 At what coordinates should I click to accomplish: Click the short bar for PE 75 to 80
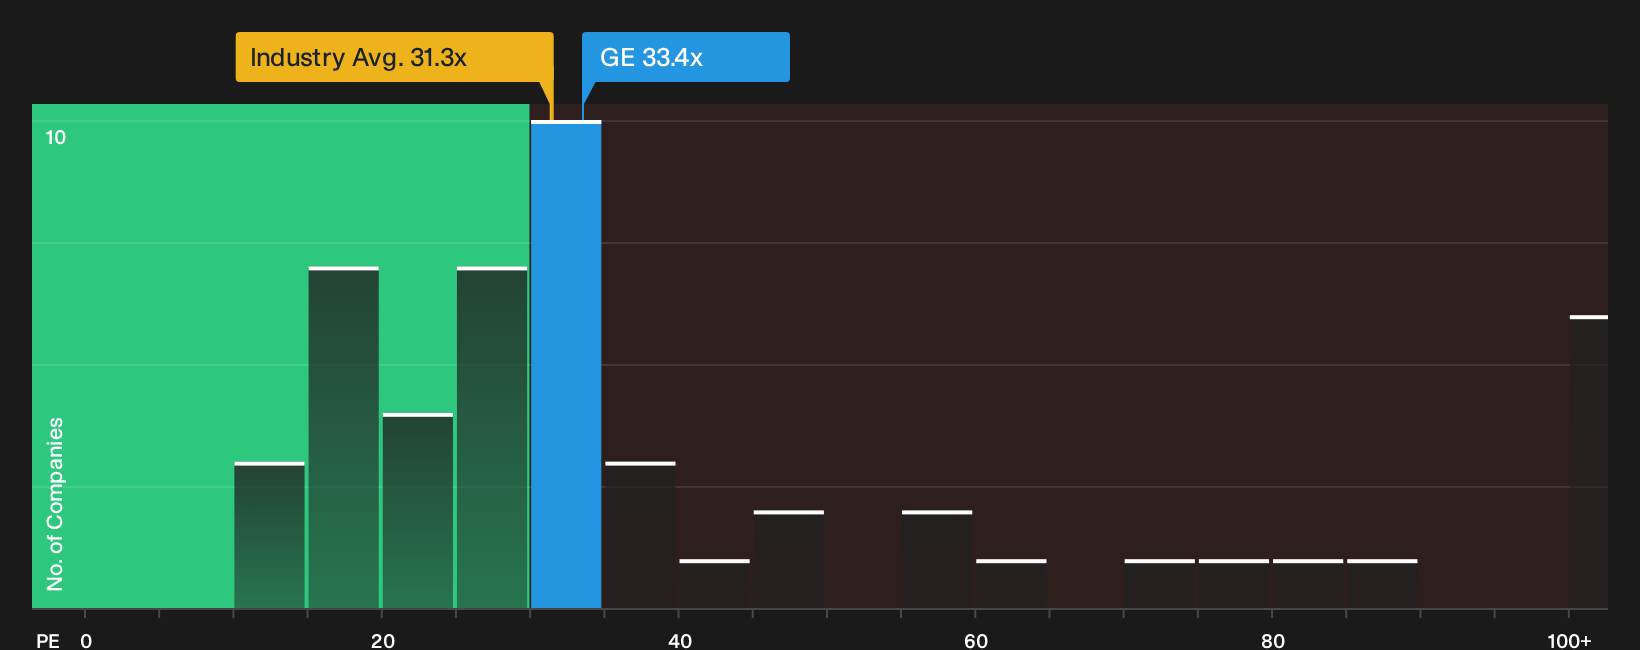point(1234,584)
